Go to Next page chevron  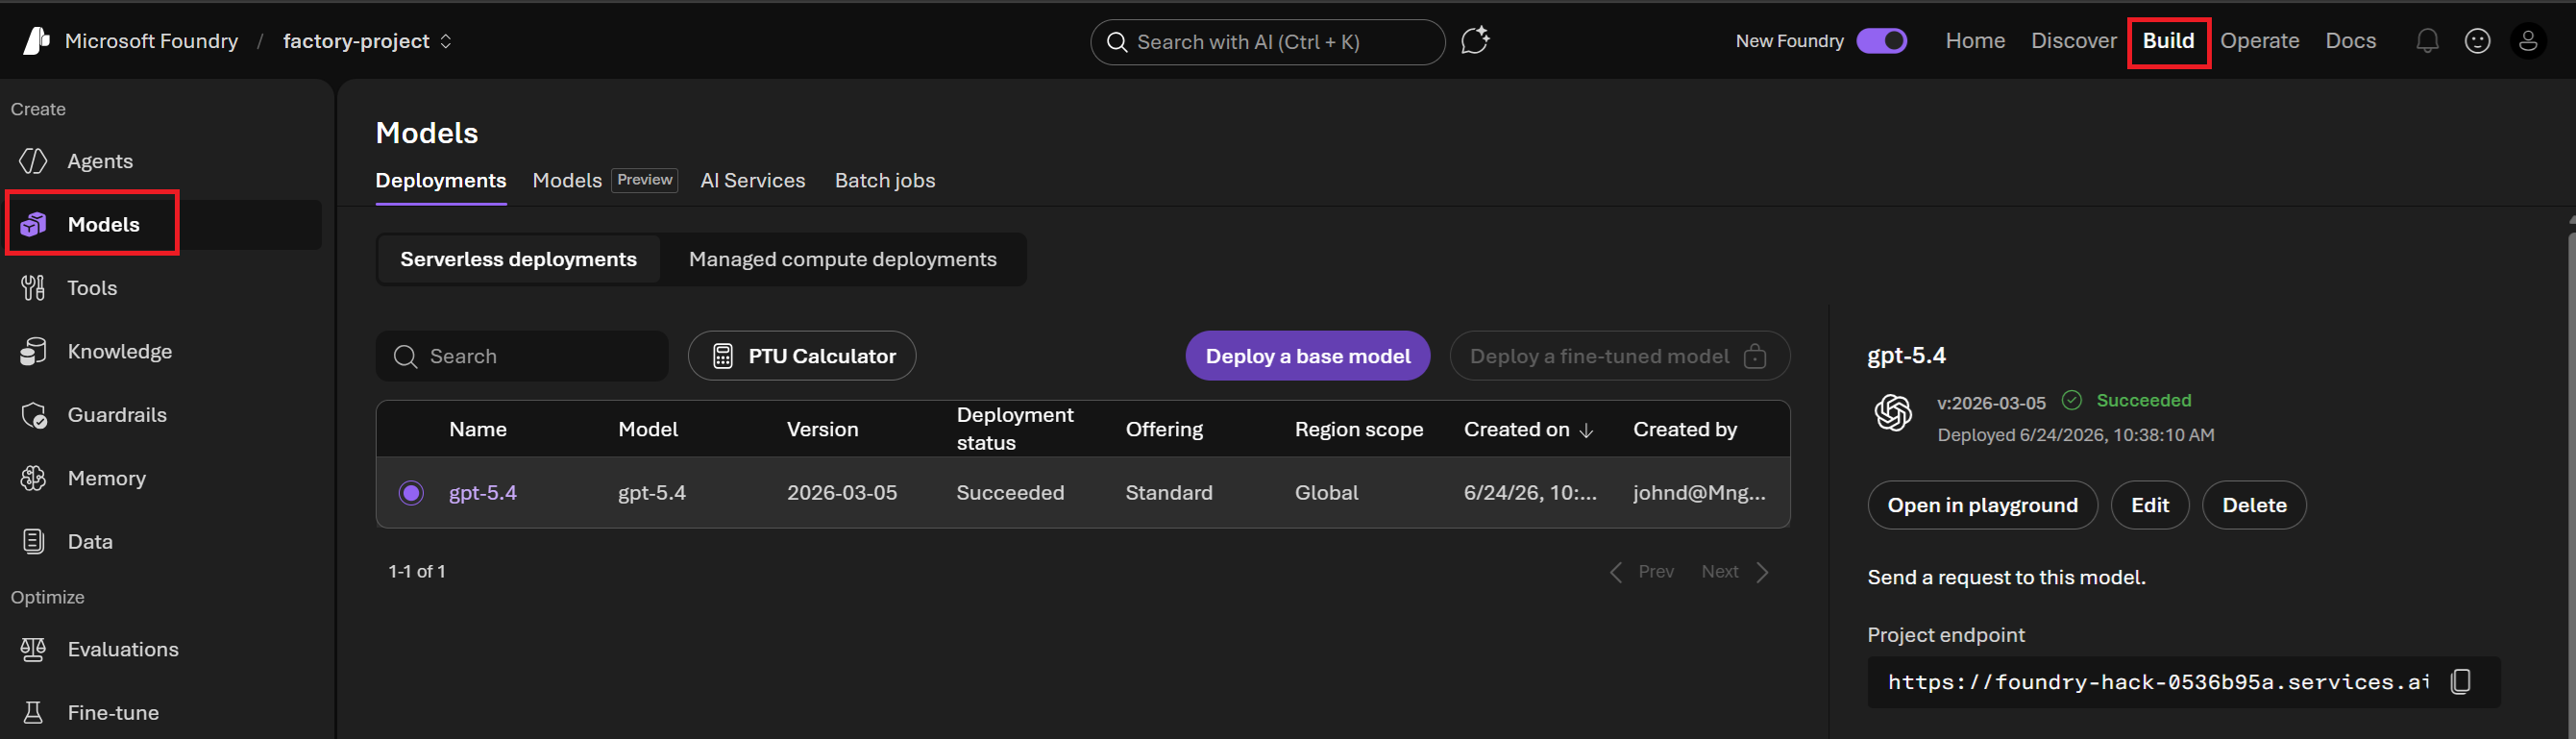coord(1763,572)
